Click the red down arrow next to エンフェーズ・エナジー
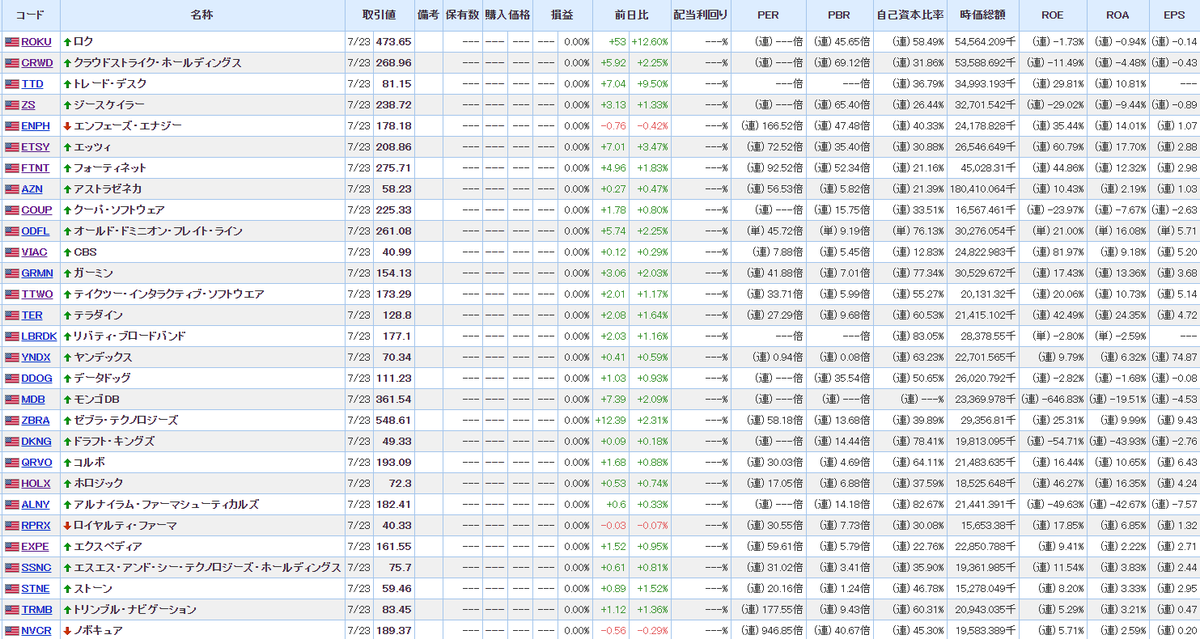 click(x=67, y=126)
